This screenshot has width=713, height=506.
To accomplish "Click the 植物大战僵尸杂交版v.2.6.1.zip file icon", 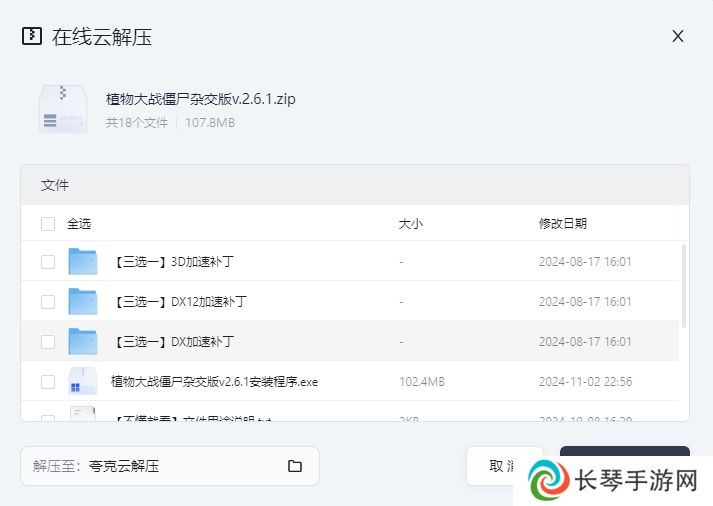I will pyautogui.click(x=63, y=109).
